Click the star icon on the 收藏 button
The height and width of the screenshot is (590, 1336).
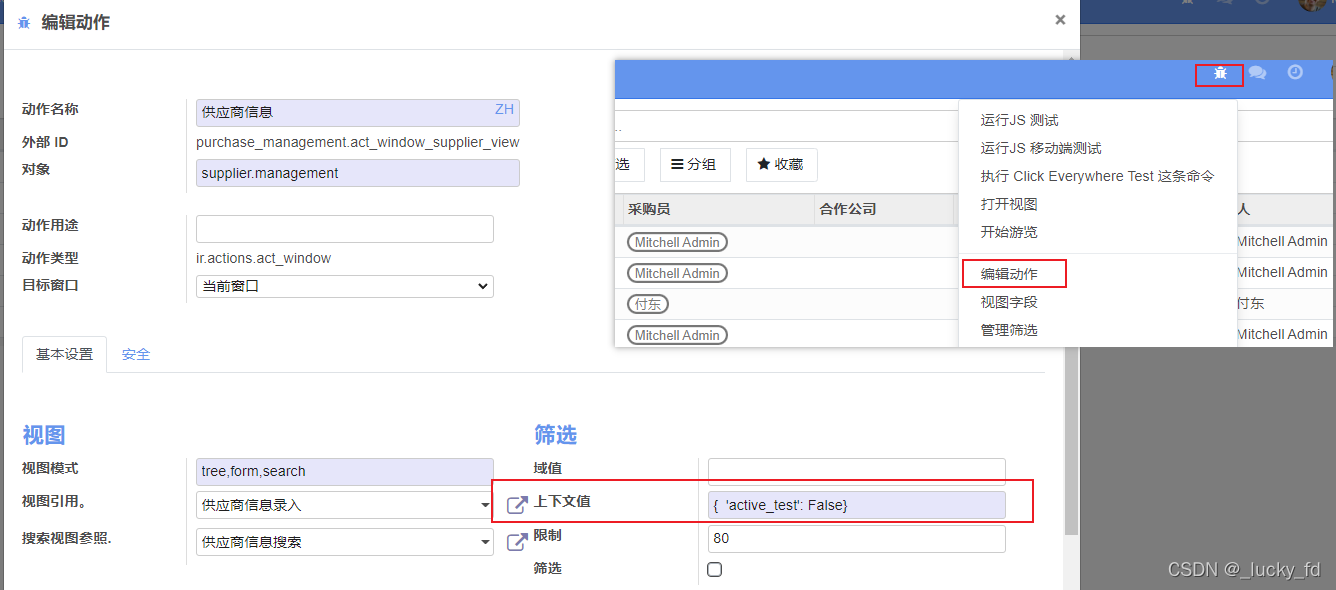(x=765, y=164)
